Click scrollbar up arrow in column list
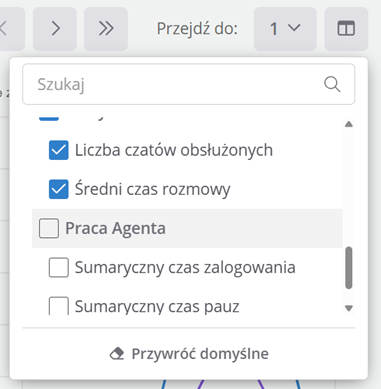Screen dimensions: 381x389 click(x=349, y=124)
